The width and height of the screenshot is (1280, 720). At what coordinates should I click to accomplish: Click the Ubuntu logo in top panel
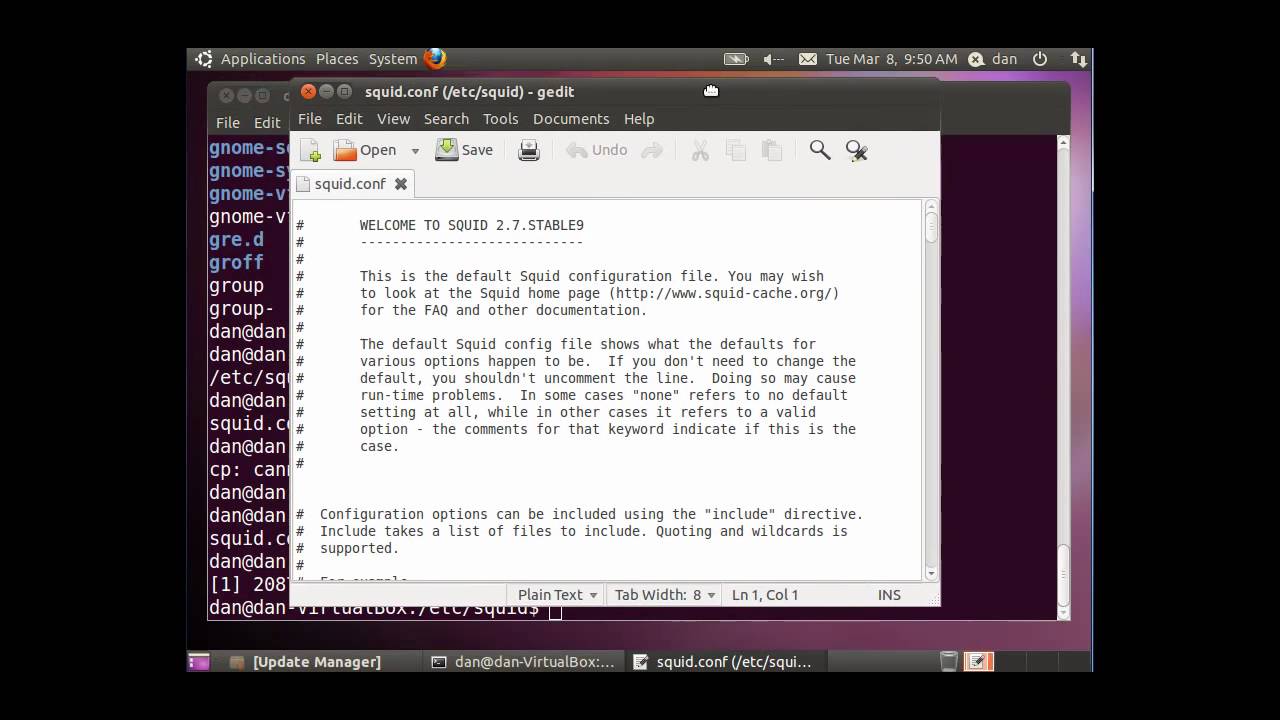204,59
